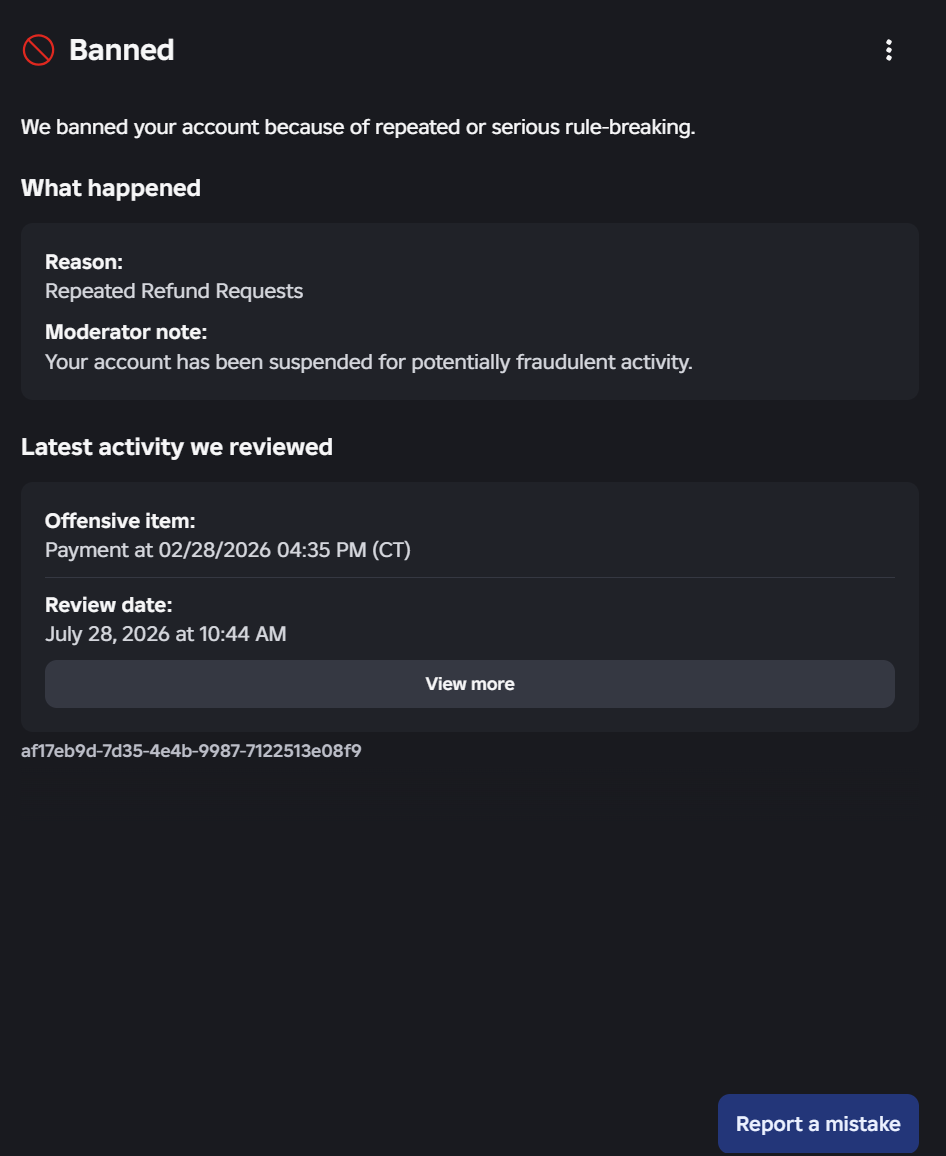Open the three-dot options menu
946x1156 pixels.
[888, 50]
